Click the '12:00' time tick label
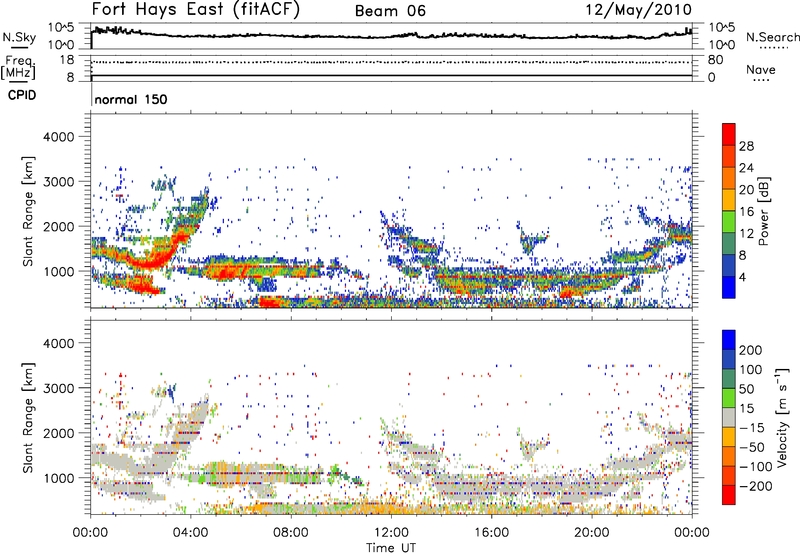 coord(391,533)
